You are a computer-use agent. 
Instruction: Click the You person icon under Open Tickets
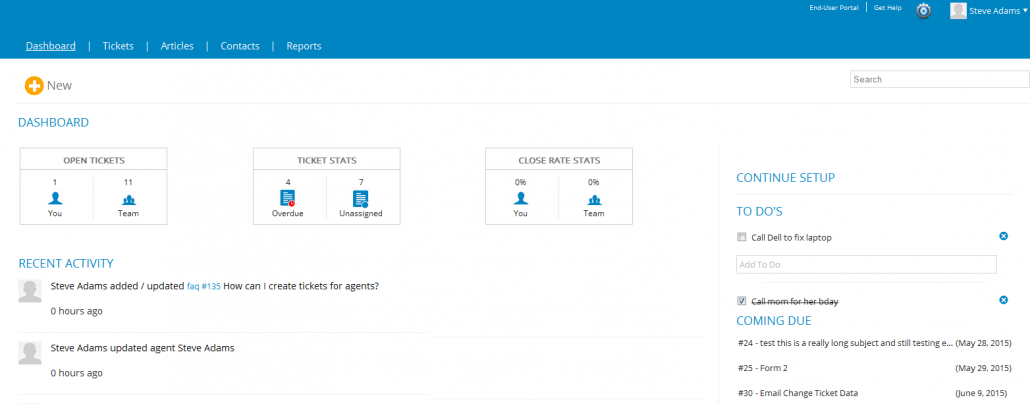click(x=56, y=198)
